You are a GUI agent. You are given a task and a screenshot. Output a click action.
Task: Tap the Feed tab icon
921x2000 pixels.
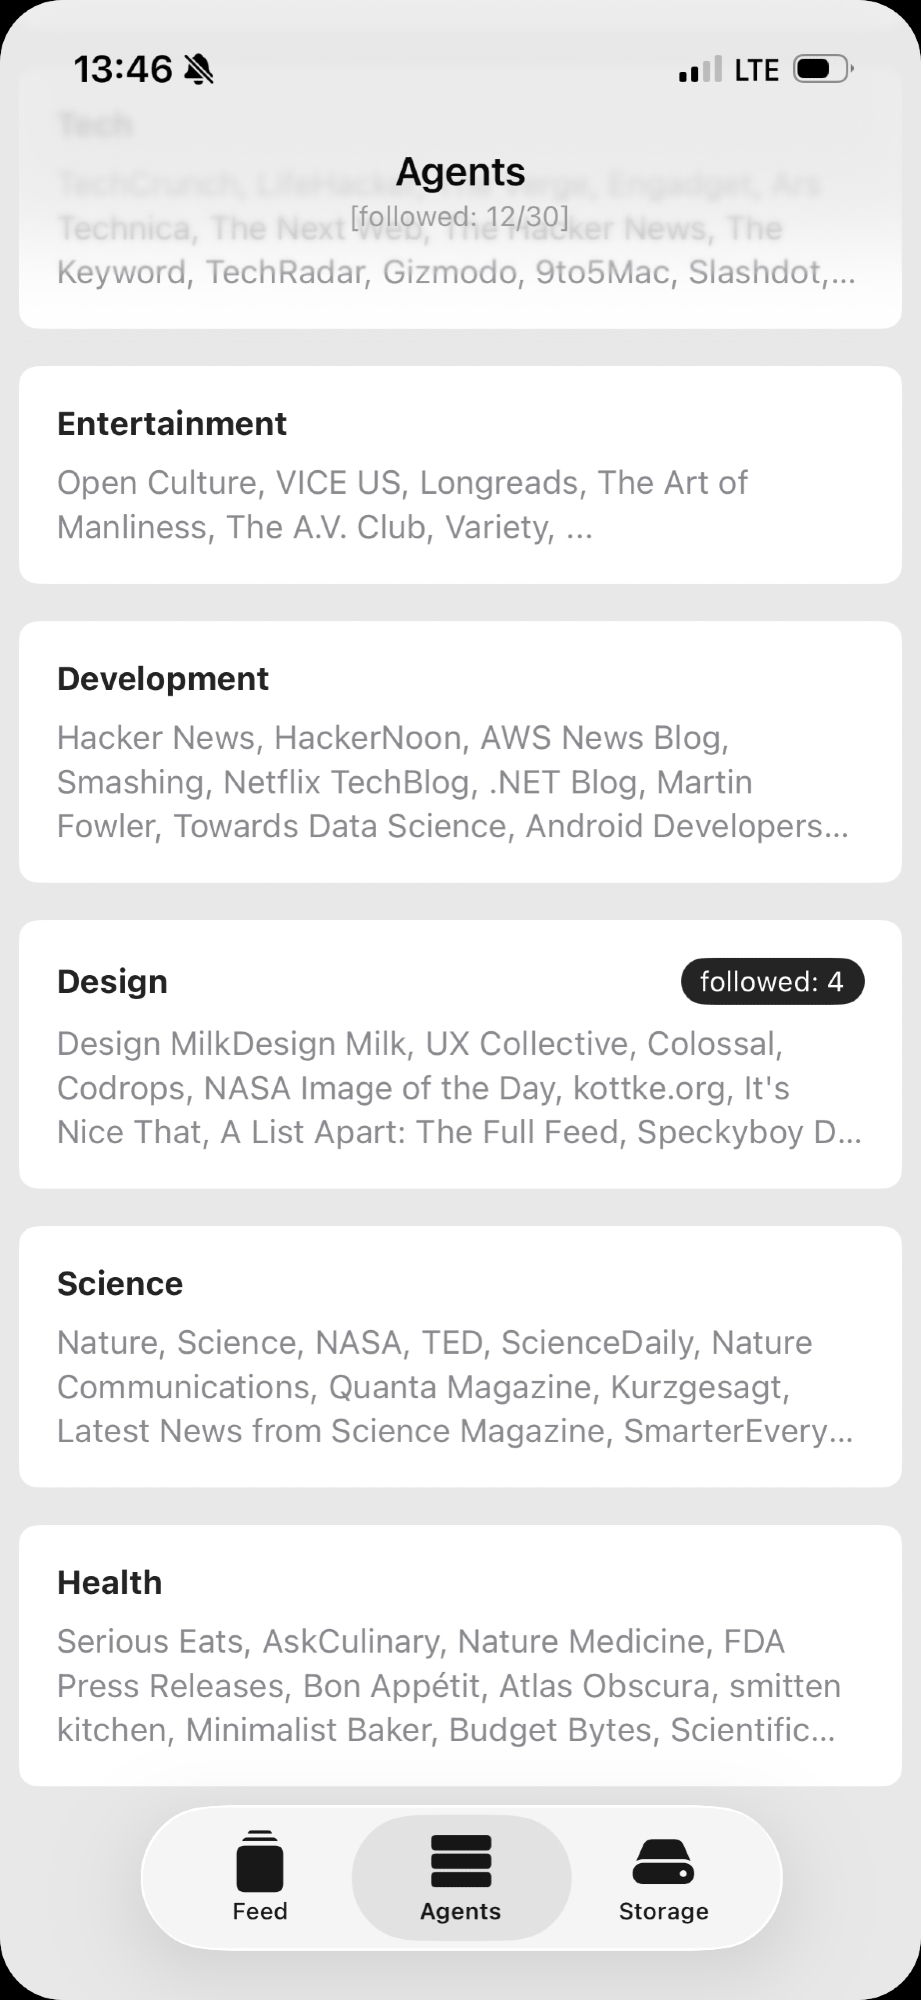[x=260, y=1862]
